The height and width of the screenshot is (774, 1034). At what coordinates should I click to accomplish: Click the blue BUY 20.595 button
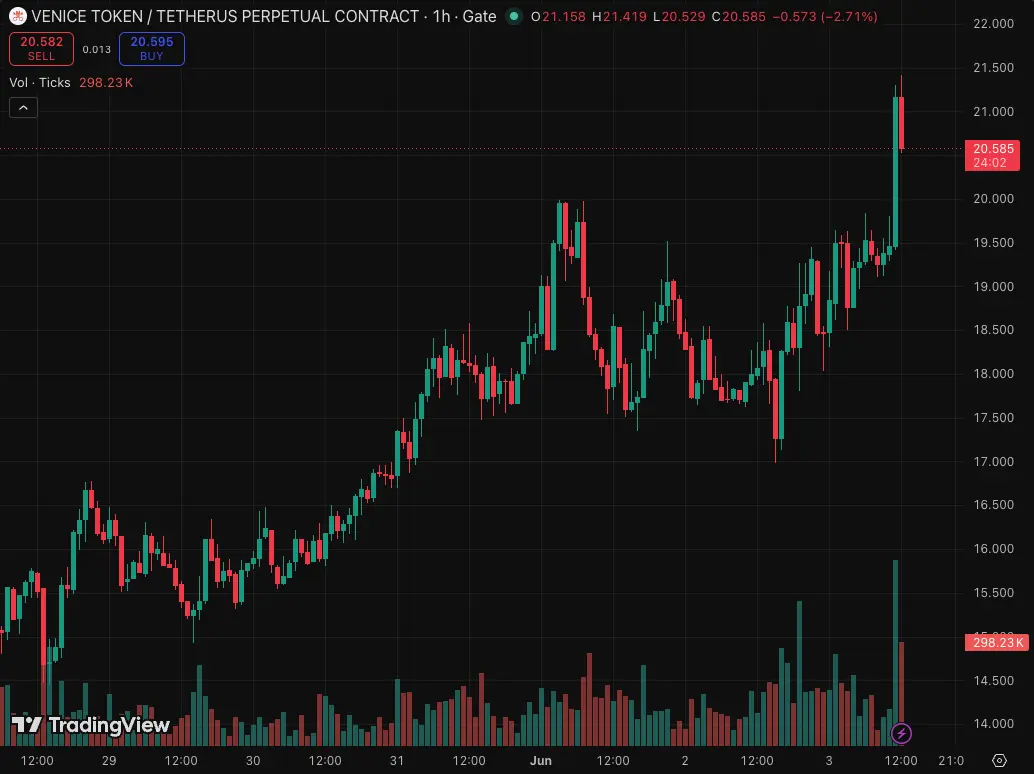coord(152,49)
